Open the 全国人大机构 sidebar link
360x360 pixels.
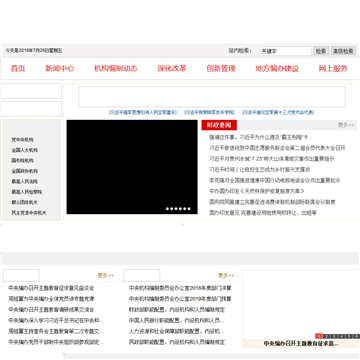pos(25,150)
